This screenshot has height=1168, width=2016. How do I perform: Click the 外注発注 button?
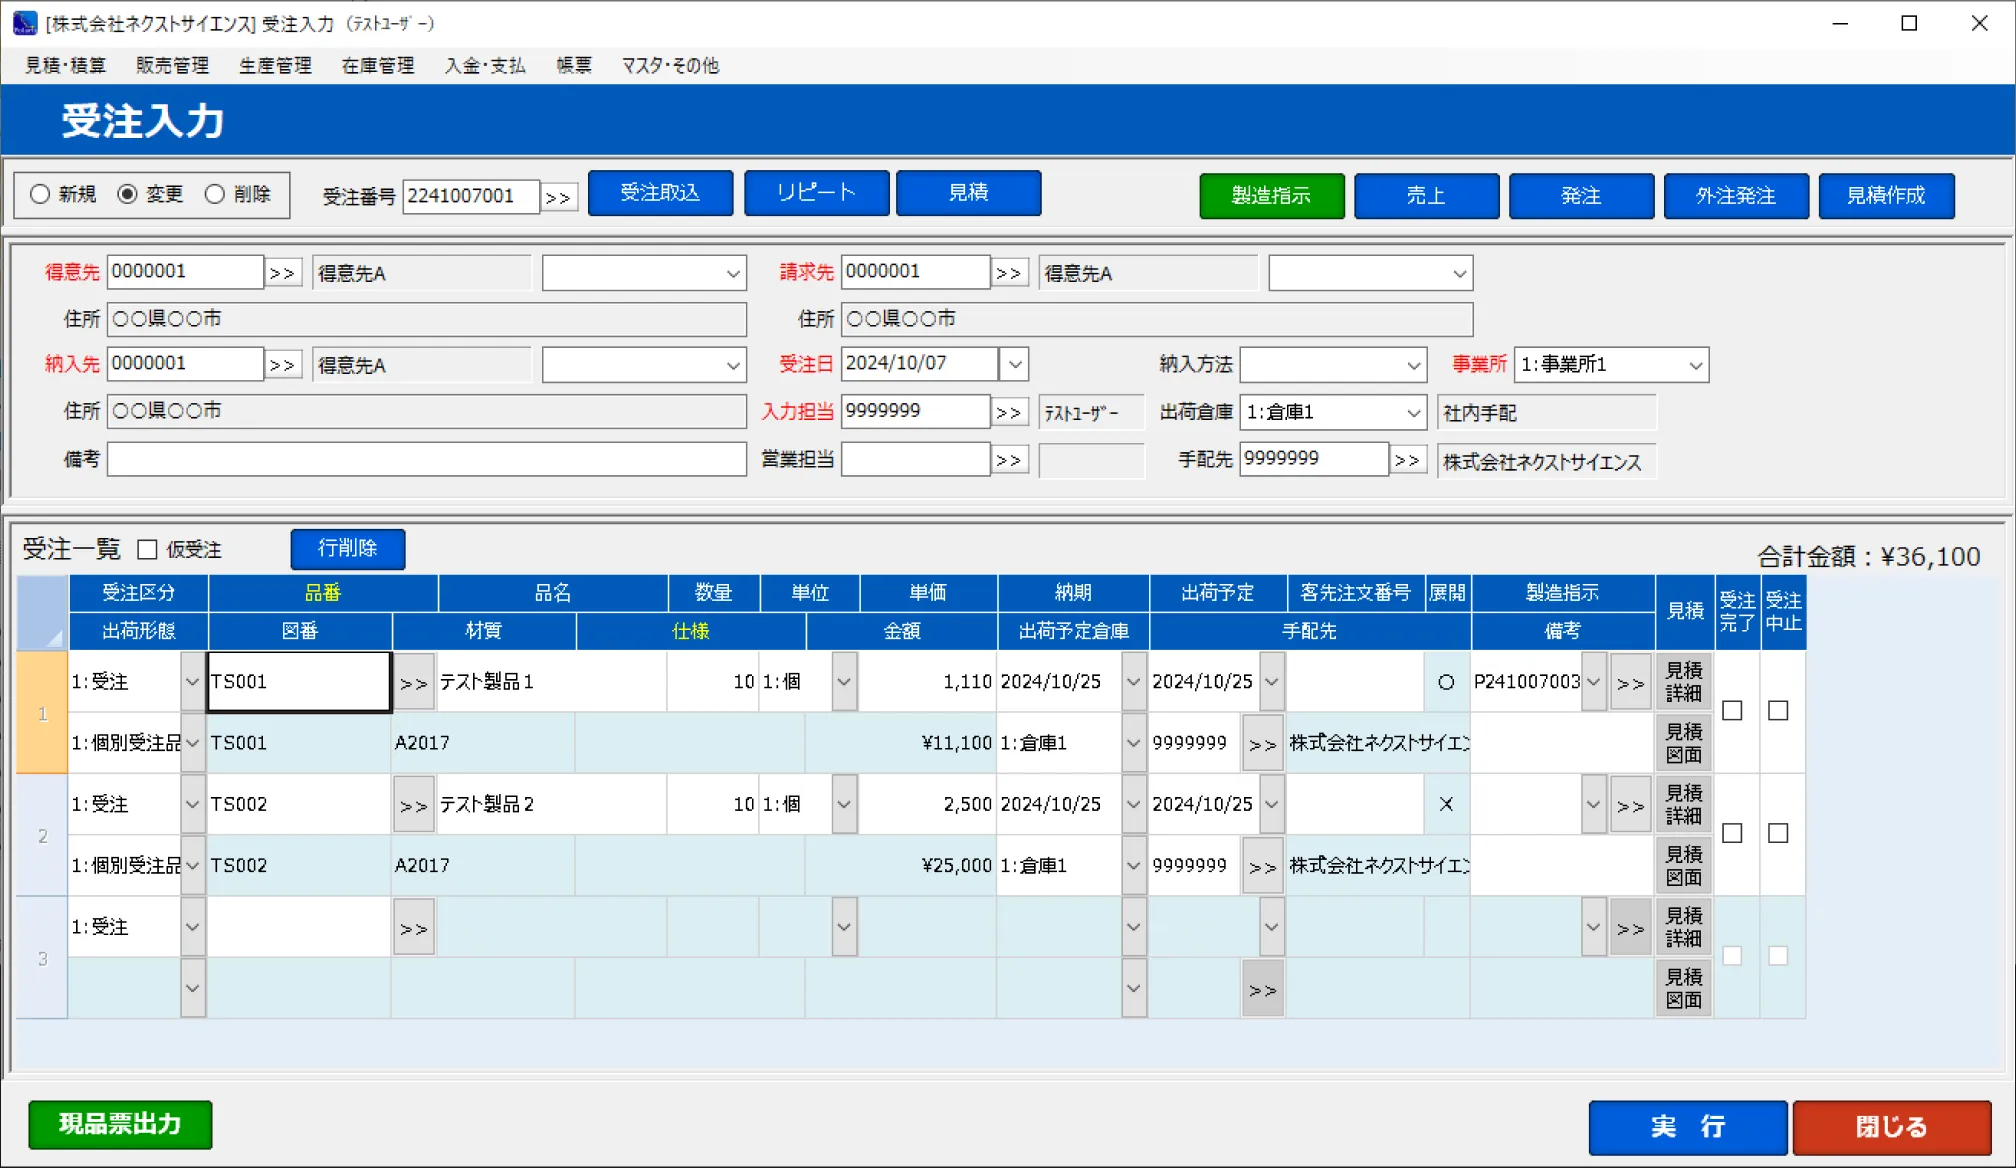(x=1736, y=196)
